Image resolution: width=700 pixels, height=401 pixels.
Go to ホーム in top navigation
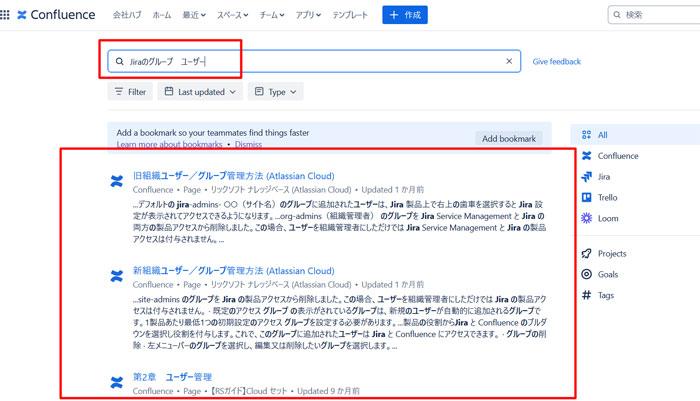tap(162, 15)
